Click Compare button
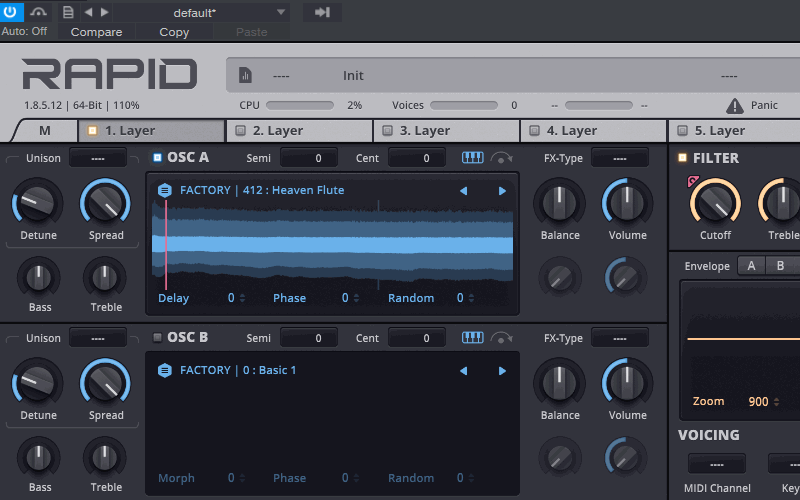The width and height of the screenshot is (800, 500). click(x=96, y=32)
